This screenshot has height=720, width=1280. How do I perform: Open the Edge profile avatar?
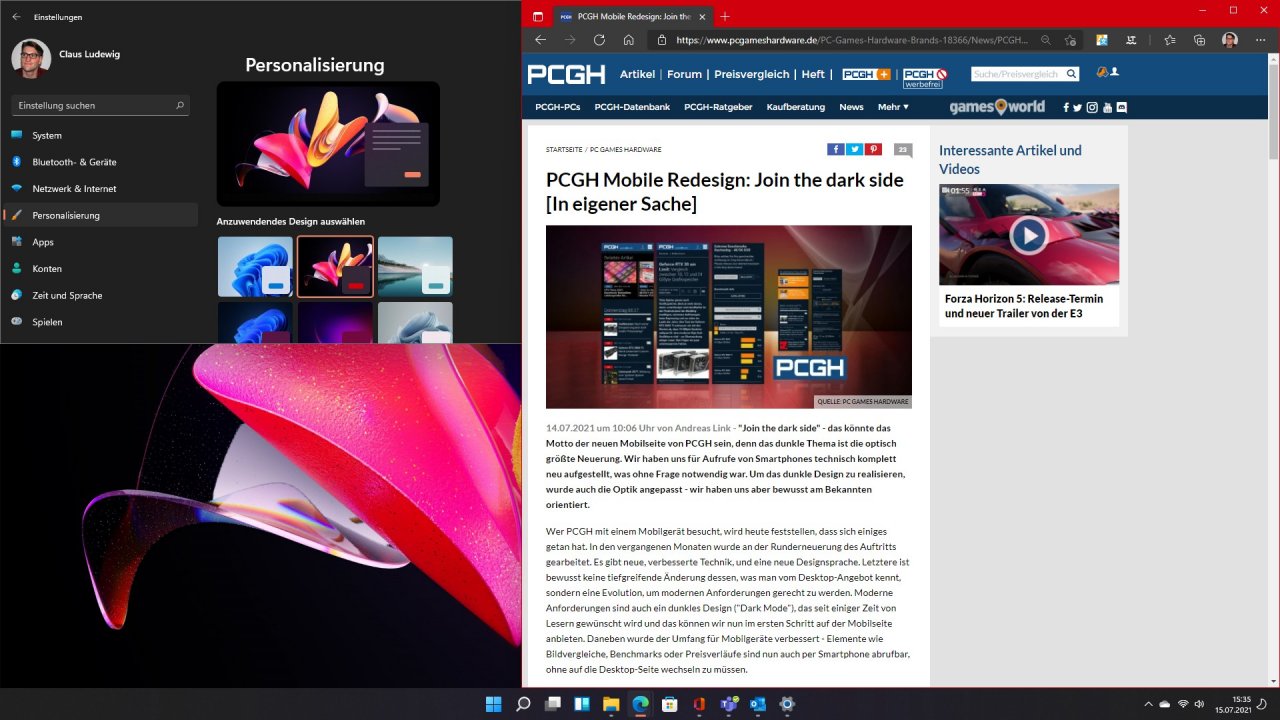click(1230, 40)
